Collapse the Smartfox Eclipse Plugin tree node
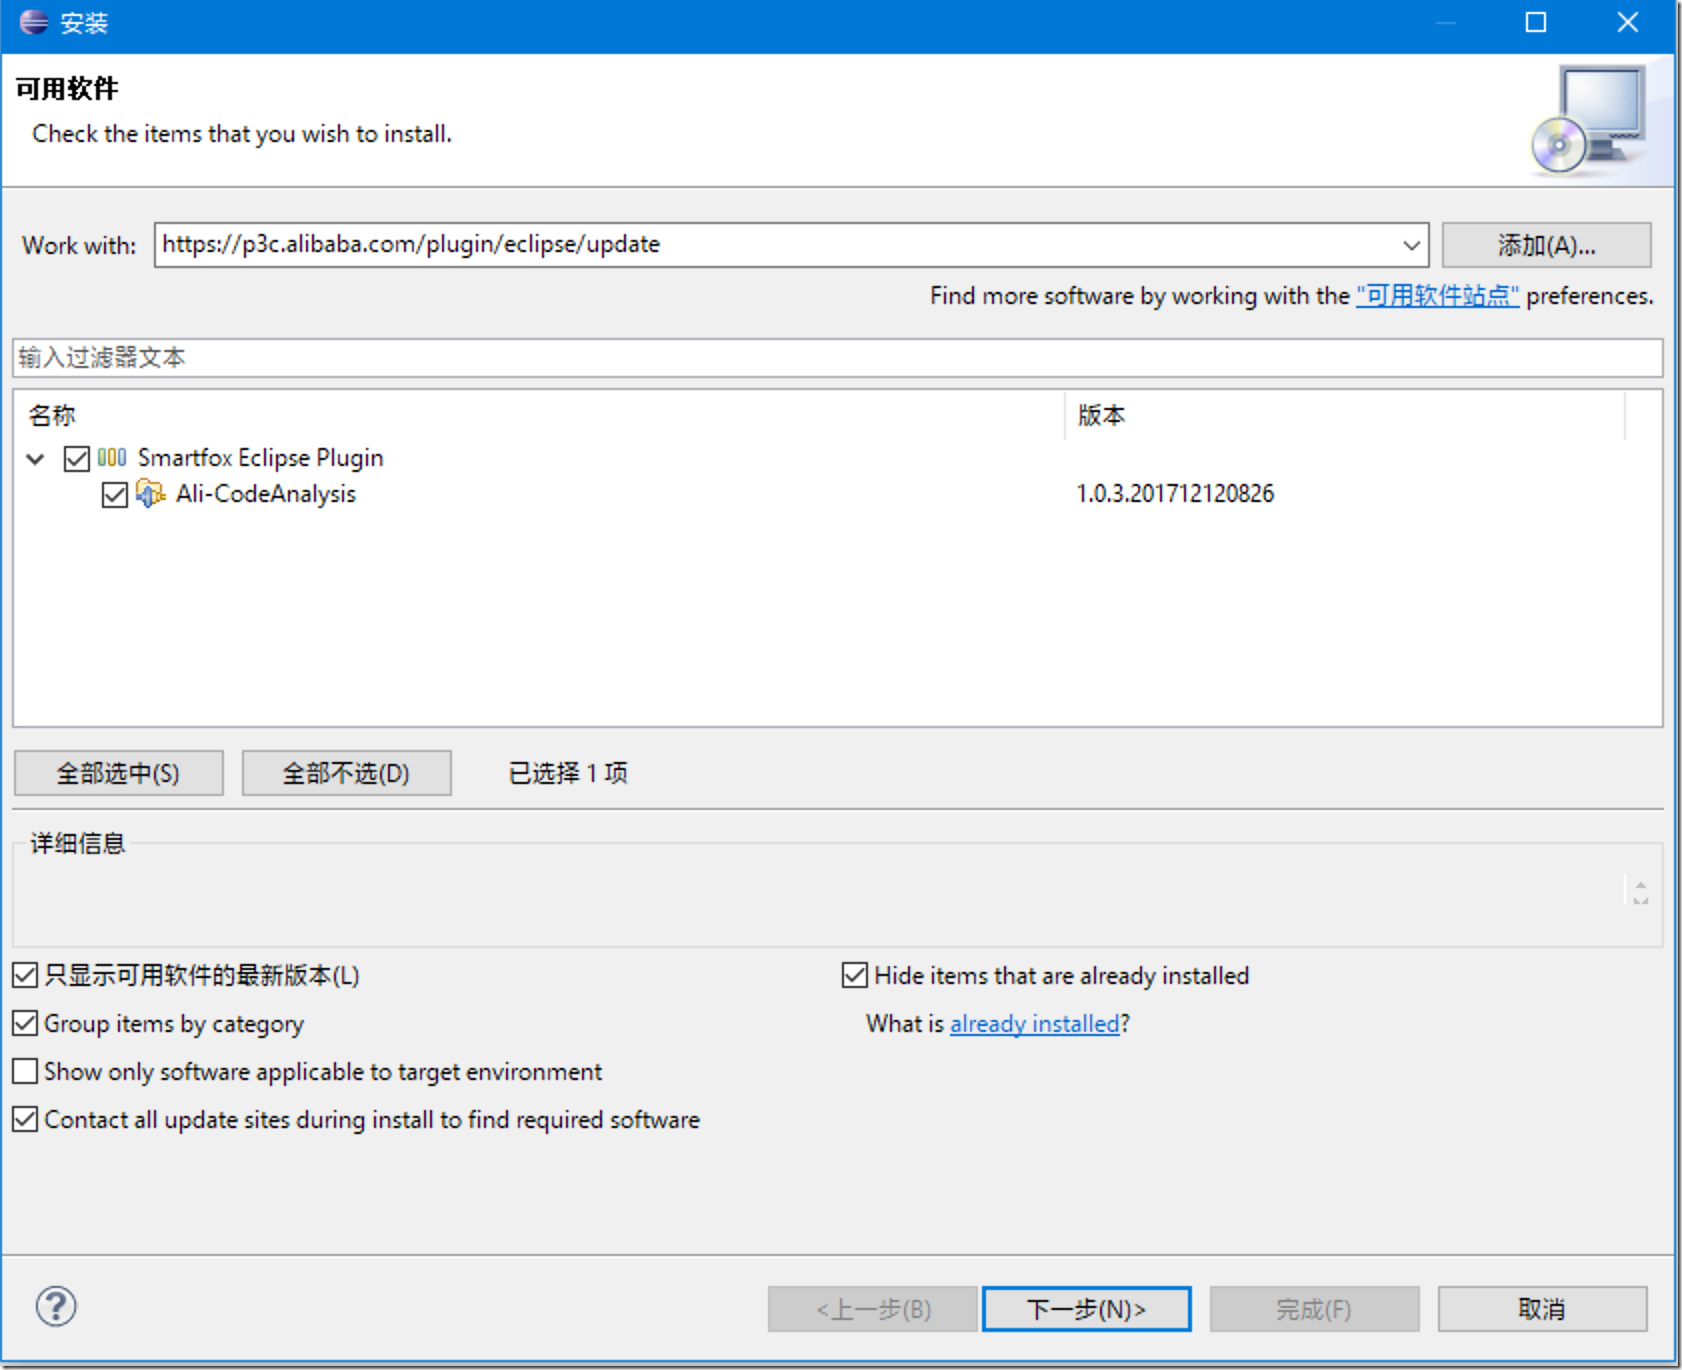Image resolution: width=1682 pixels, height=1370 pixels. click(x=36, y=459)
